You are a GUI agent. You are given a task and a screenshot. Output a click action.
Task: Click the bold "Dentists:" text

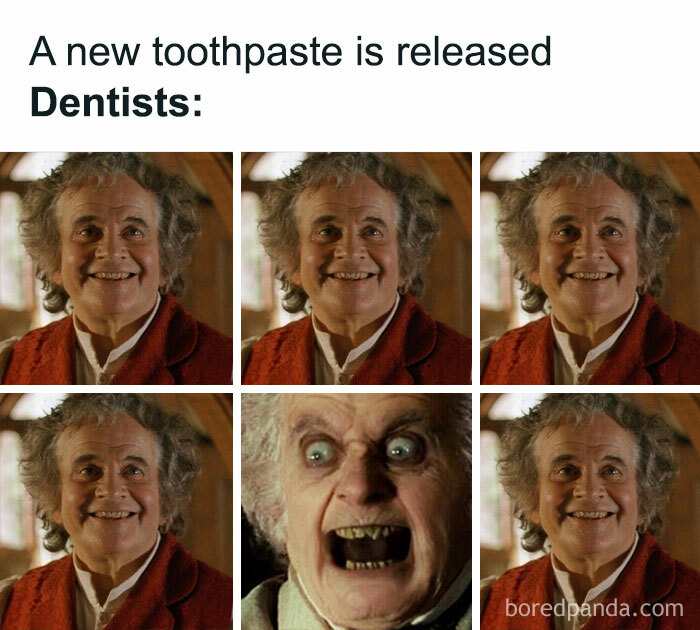[116, 103]
